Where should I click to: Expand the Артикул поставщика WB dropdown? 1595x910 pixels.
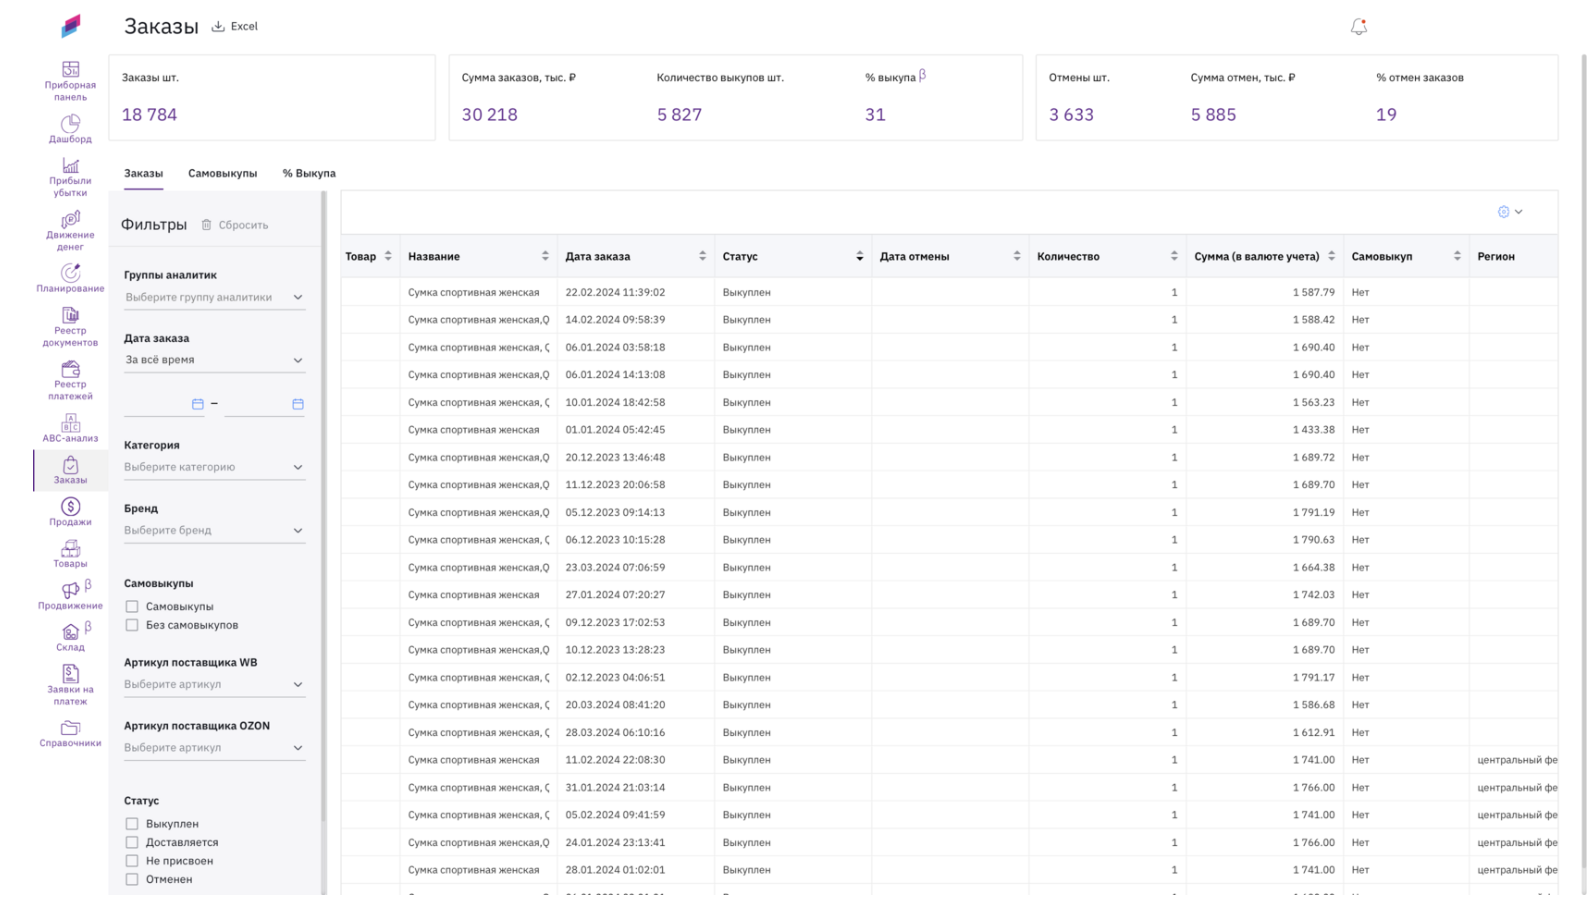pyautogui.click(x=214, y=684)
